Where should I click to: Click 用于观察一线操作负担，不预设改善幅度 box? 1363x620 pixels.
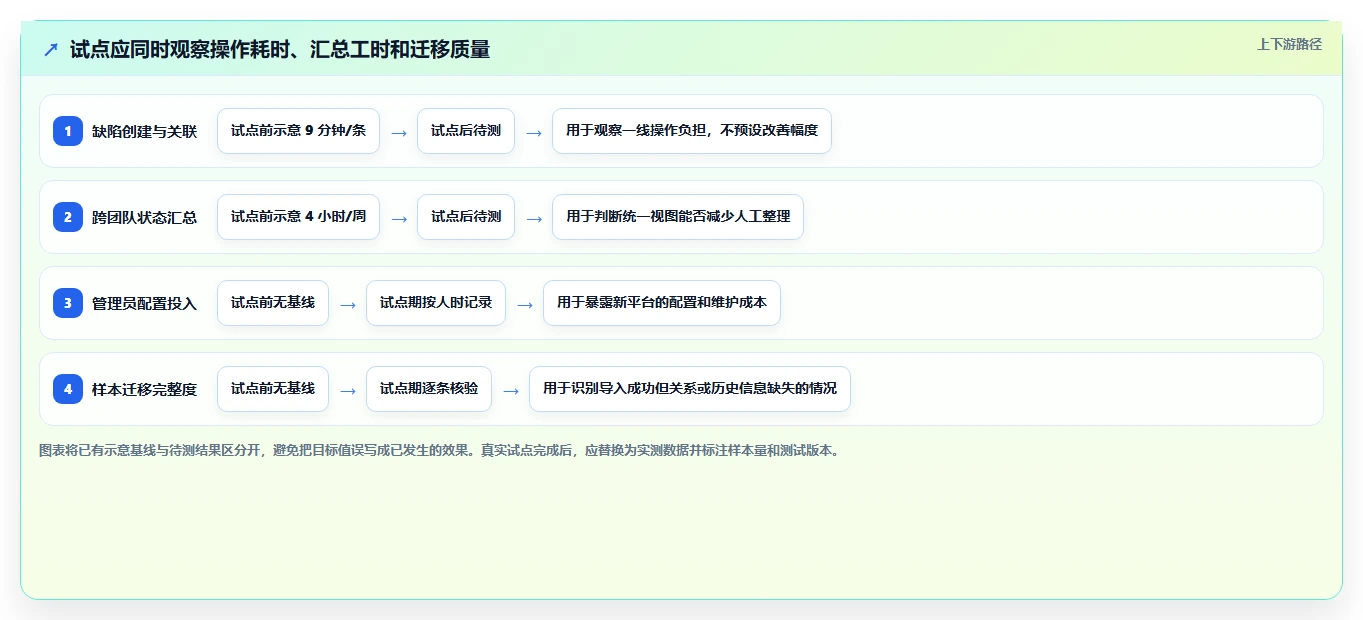692,131
